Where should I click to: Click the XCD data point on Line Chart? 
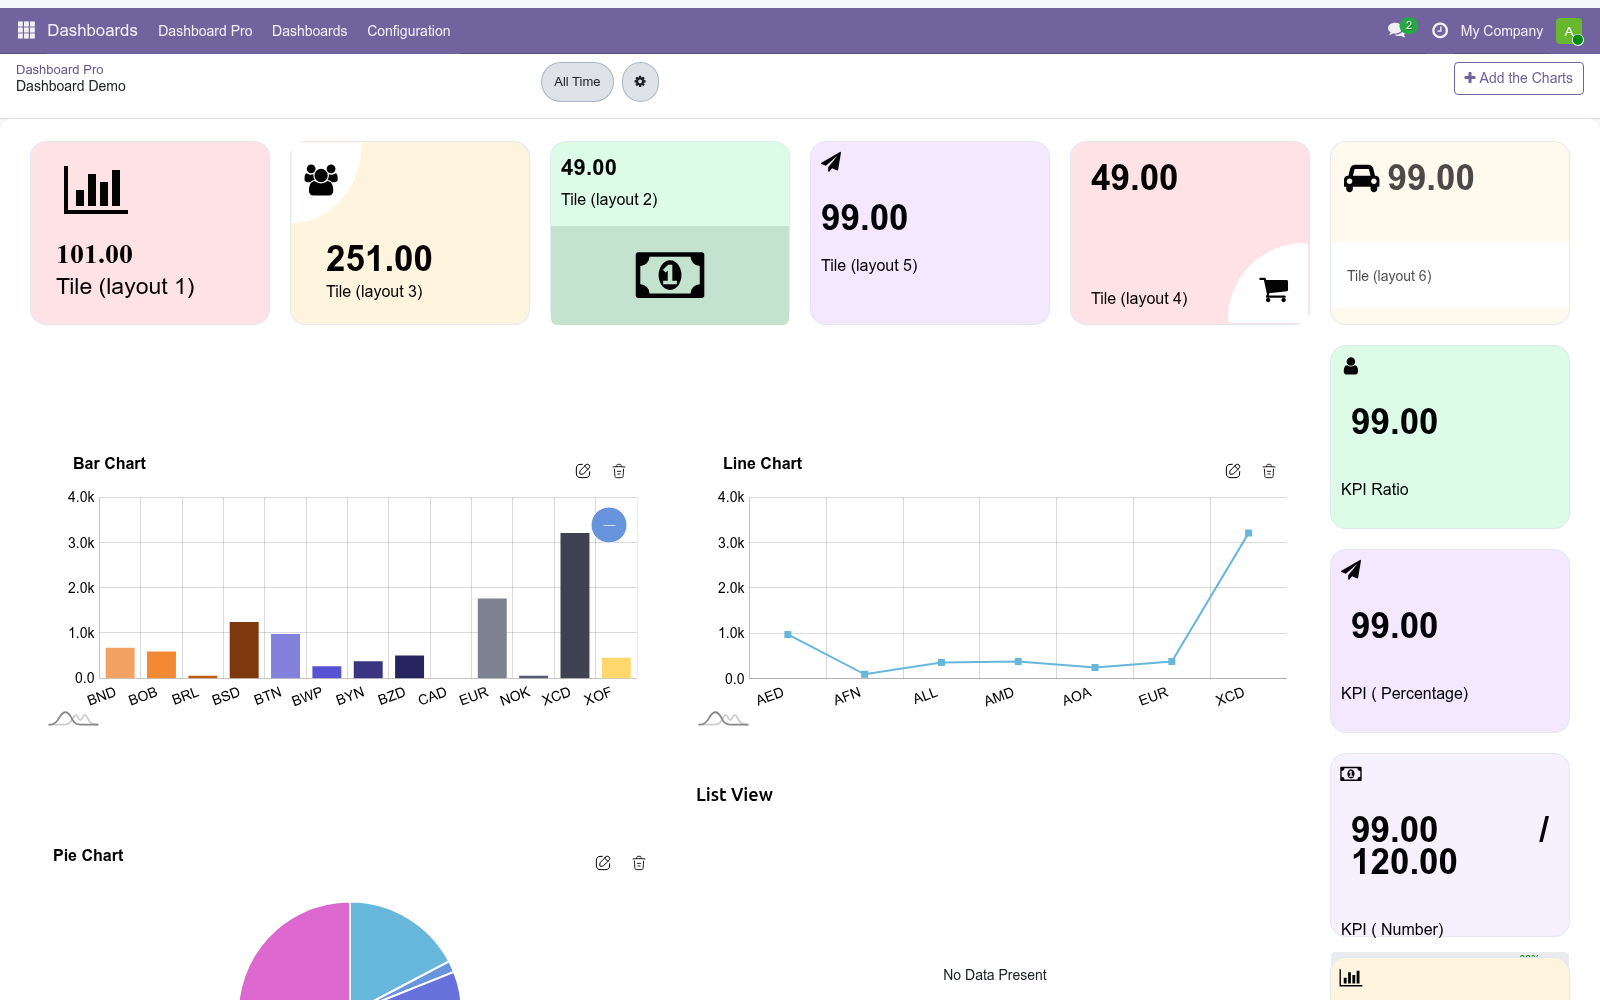(x=1248, y=533)
